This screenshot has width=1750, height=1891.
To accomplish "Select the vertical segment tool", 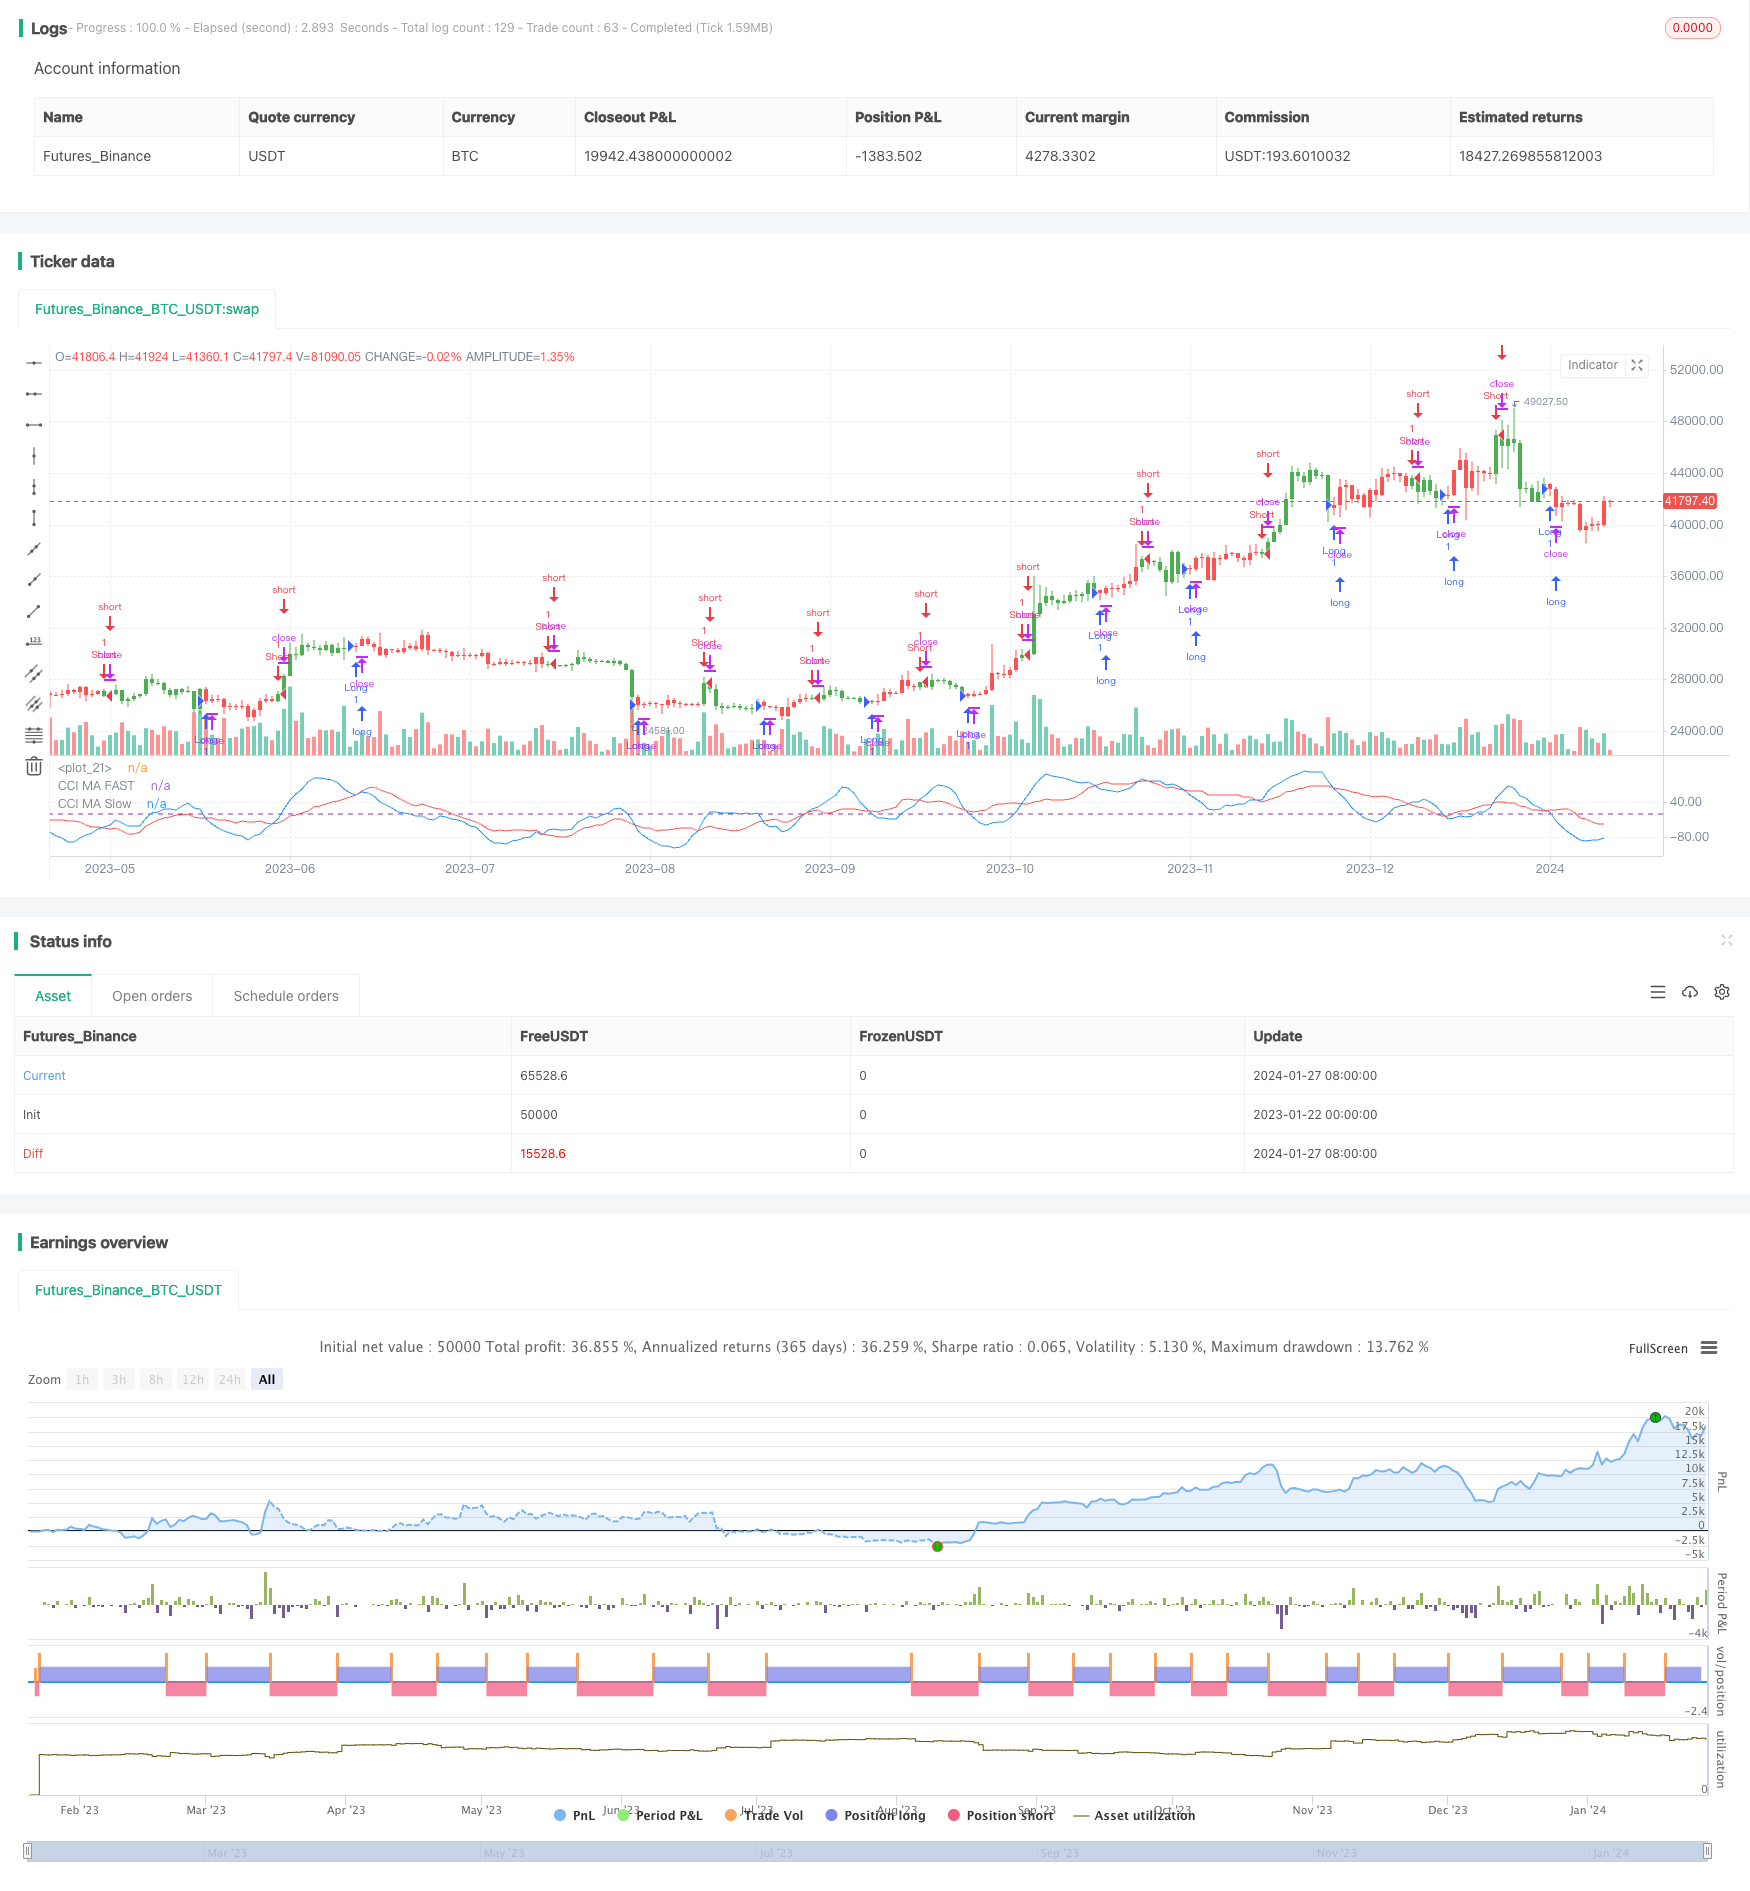I will click(x=34, y=518).
